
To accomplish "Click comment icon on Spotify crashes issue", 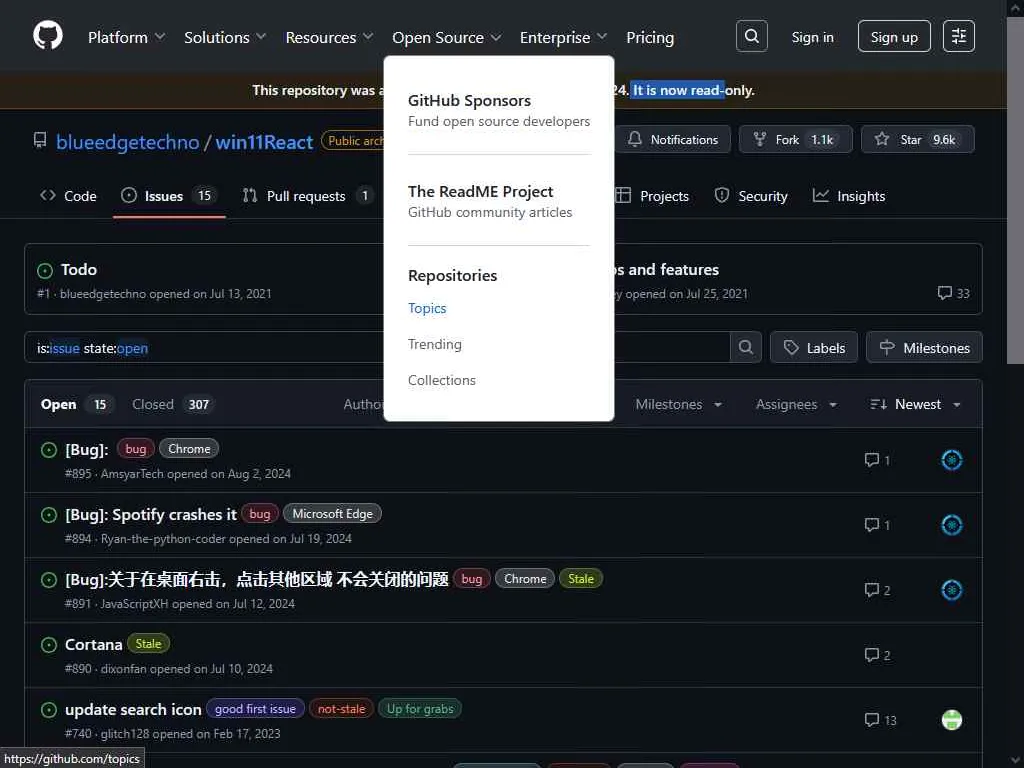I will click(871, 524).
